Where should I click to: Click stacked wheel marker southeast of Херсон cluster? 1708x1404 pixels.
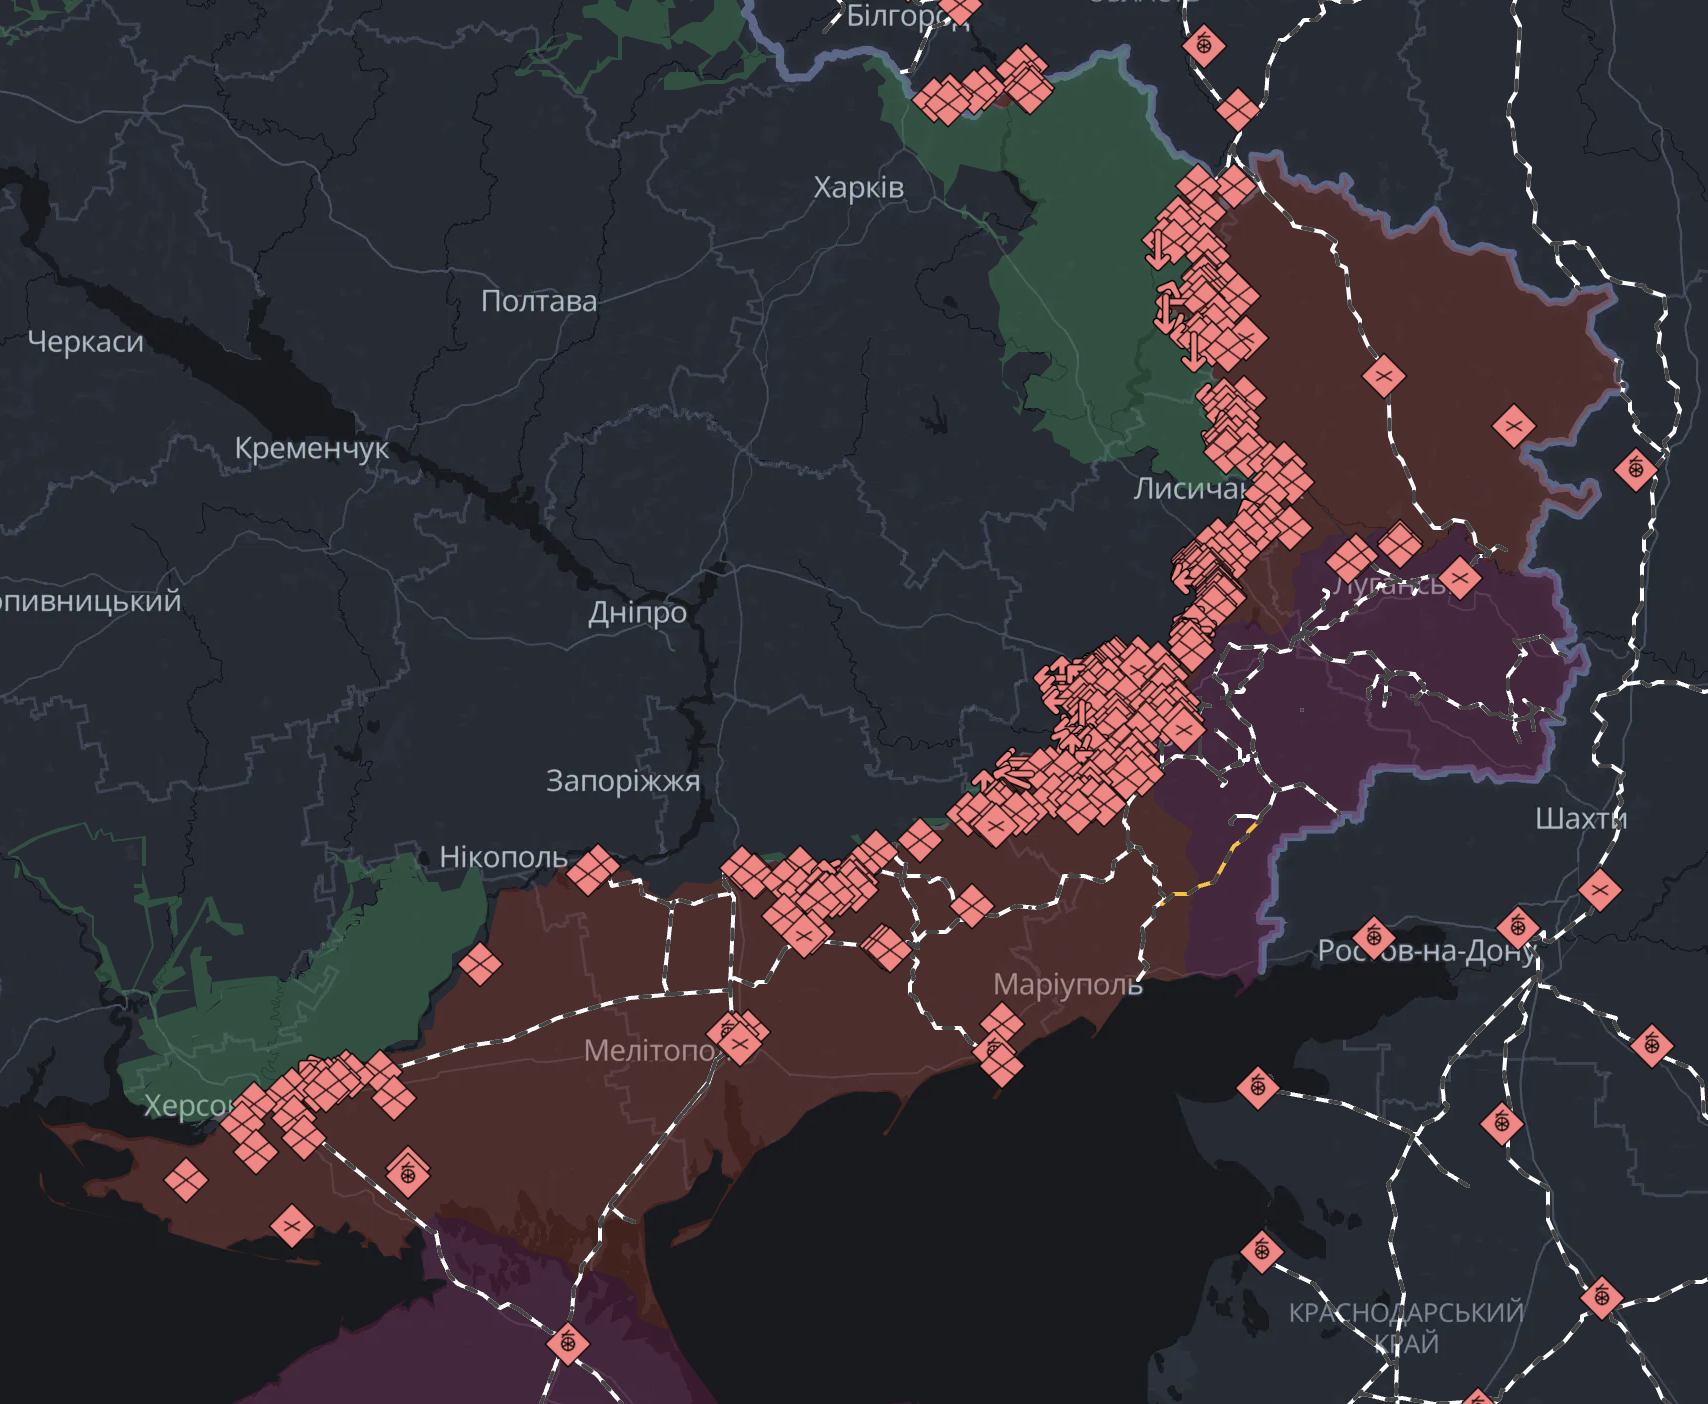tap(407, 1174)
